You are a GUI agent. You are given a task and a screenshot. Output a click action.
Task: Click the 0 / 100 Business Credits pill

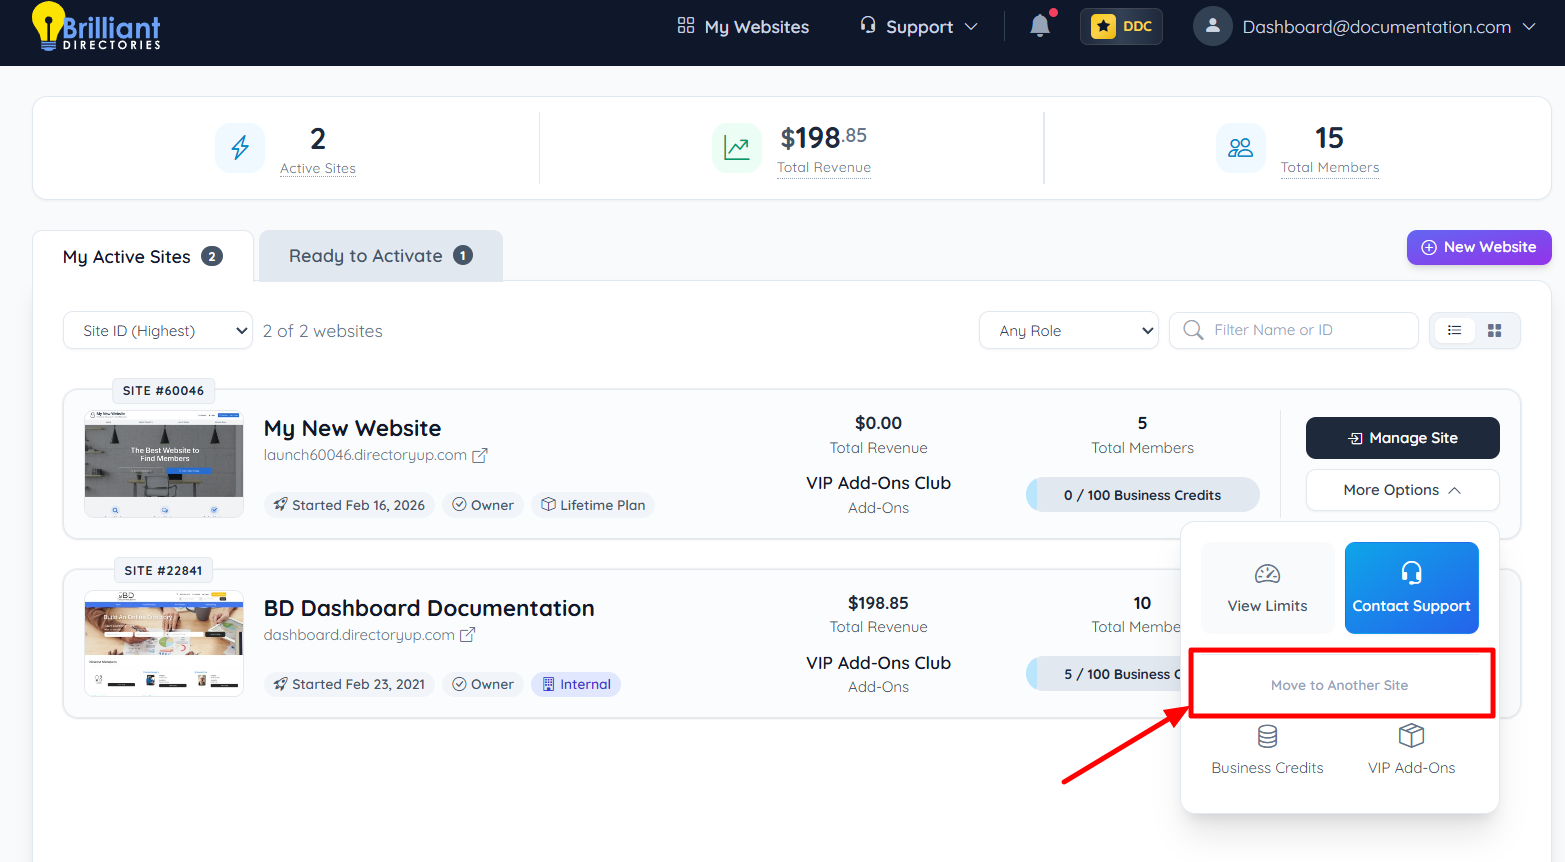(x=1142, y=495)
